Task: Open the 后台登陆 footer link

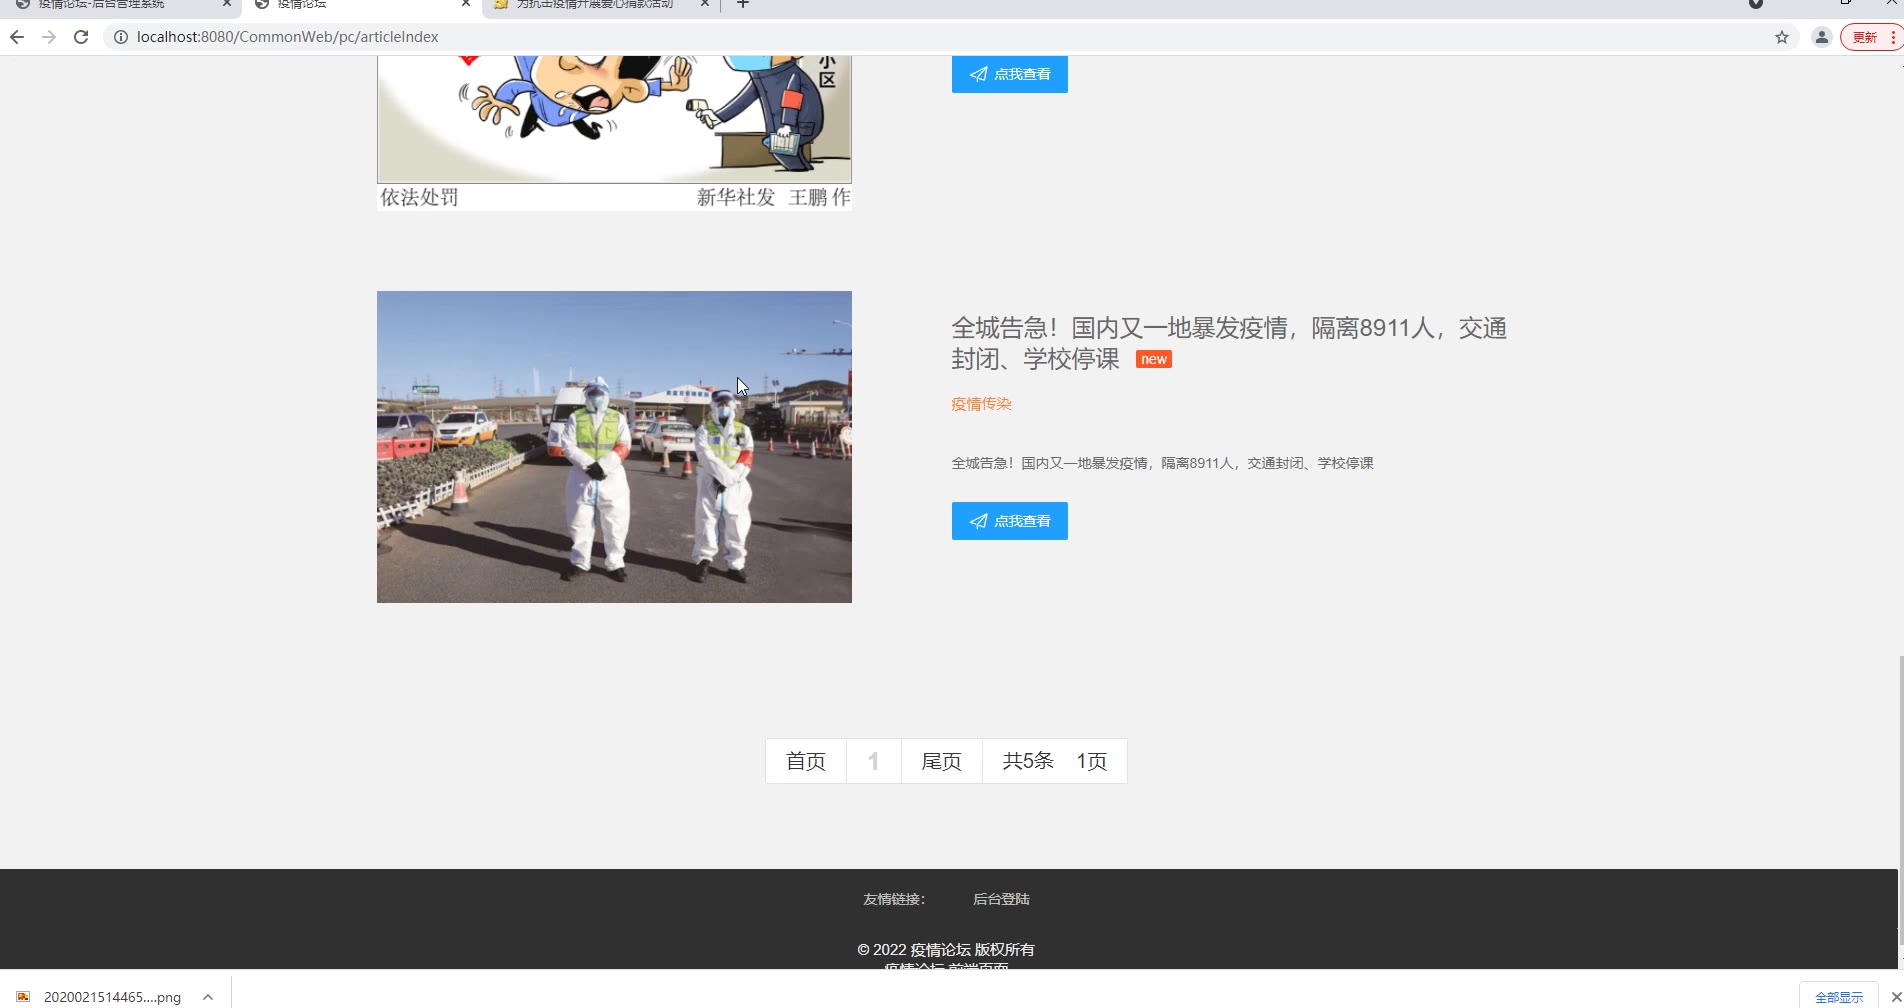Action: (x=1001, y=899)
